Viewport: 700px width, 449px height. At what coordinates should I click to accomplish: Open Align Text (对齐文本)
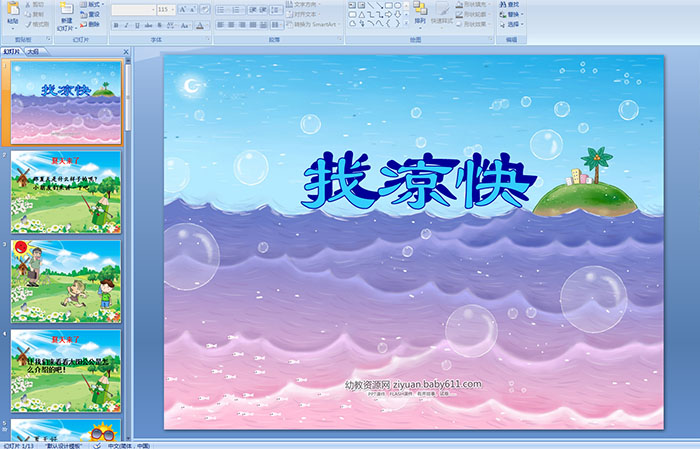[x=303, y=14]
